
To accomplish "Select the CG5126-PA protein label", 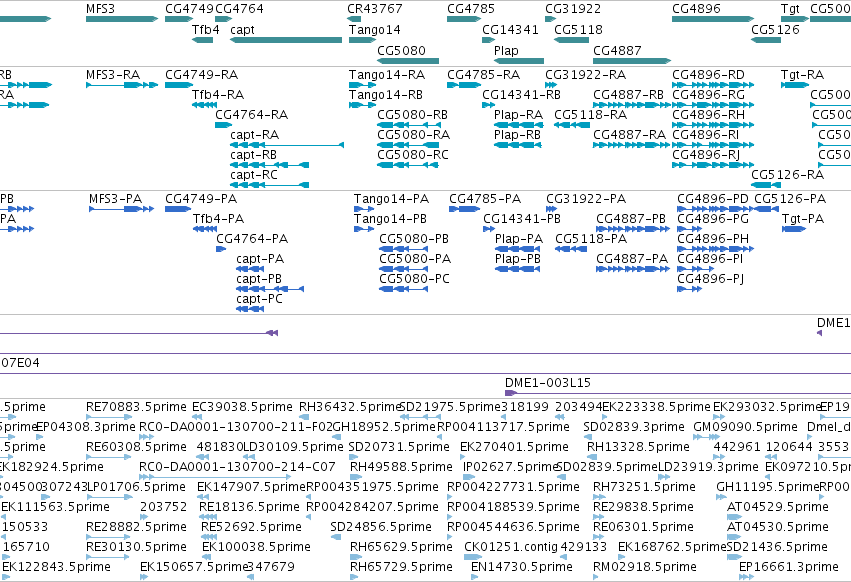I will [790, 199].
